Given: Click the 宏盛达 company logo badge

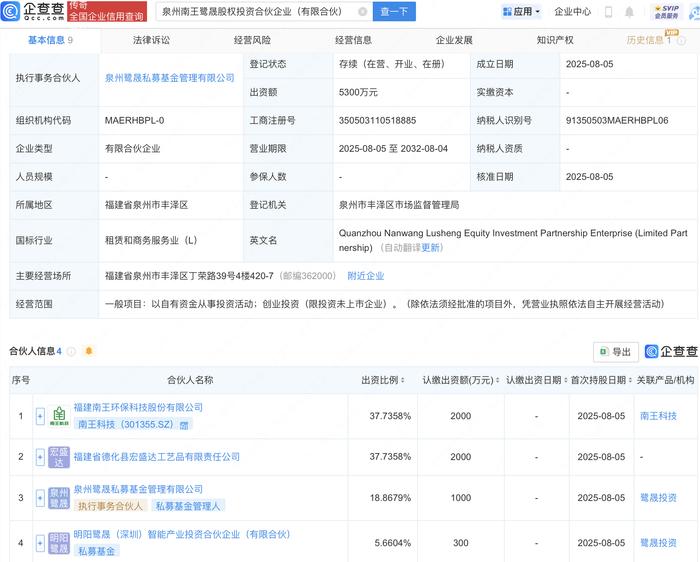Looking at the screenshot, I should [x=59, y=457].
